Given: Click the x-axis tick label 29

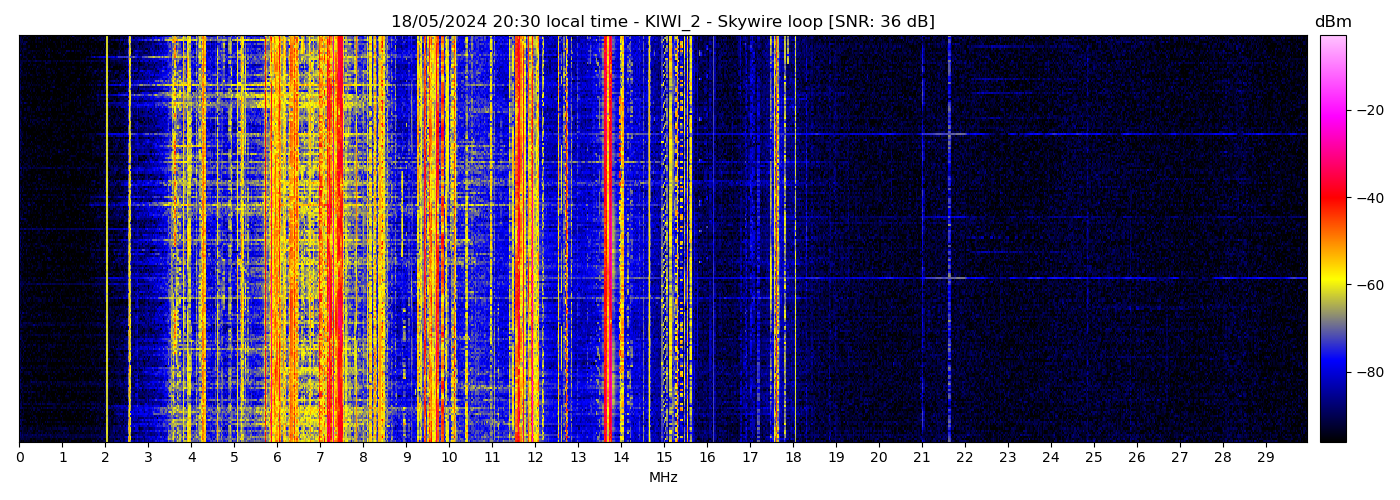Looking at the screenshot, I should click(x=1265, y=457).
